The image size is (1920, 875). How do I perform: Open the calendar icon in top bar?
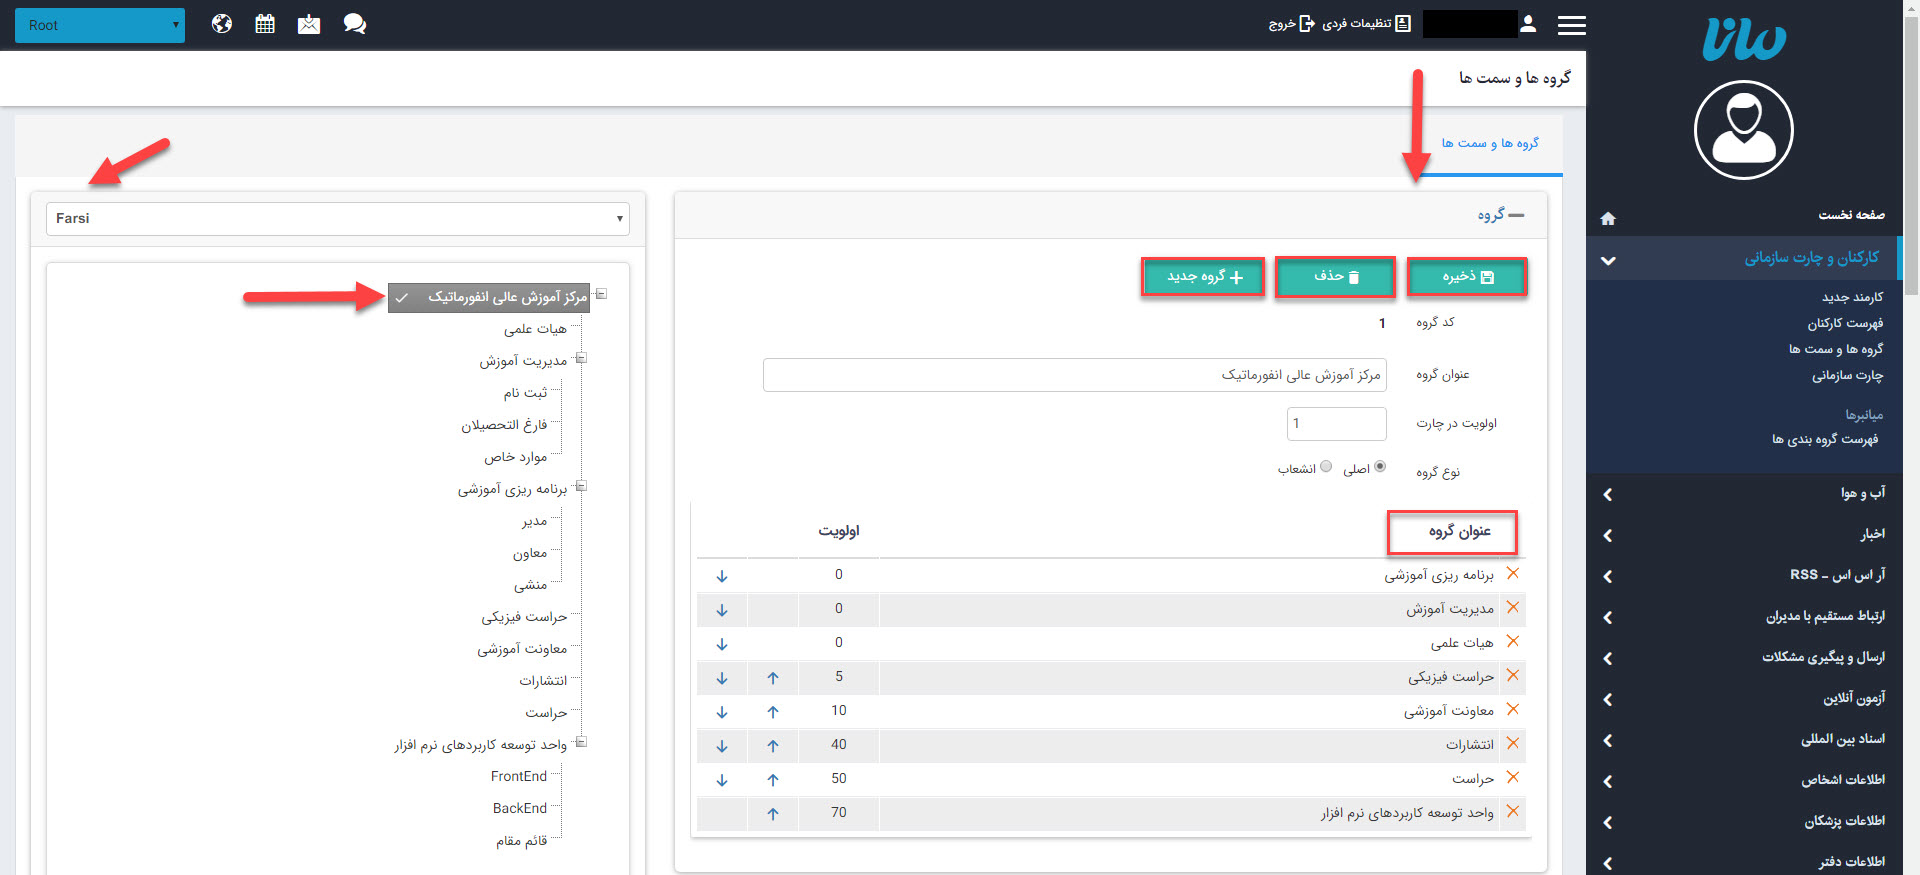(x=265, y=24)
